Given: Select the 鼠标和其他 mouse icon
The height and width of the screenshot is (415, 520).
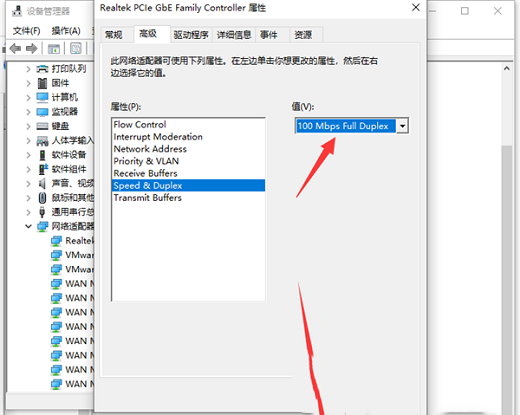Looking at the screenshot, I should [x=42, y=198].
